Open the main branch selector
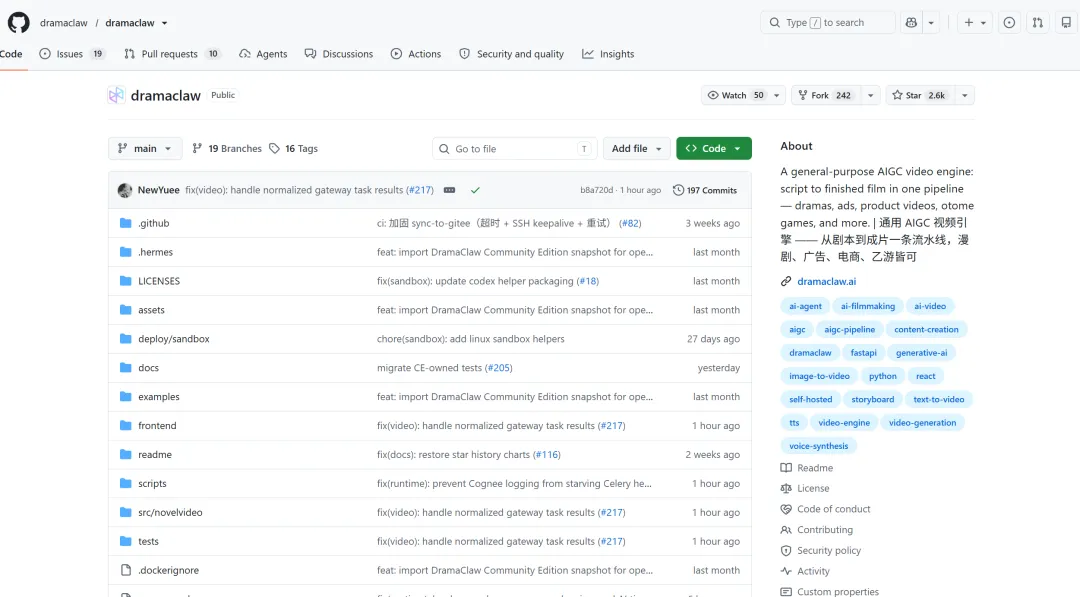 pyautogui.click(x=145, y=149)
